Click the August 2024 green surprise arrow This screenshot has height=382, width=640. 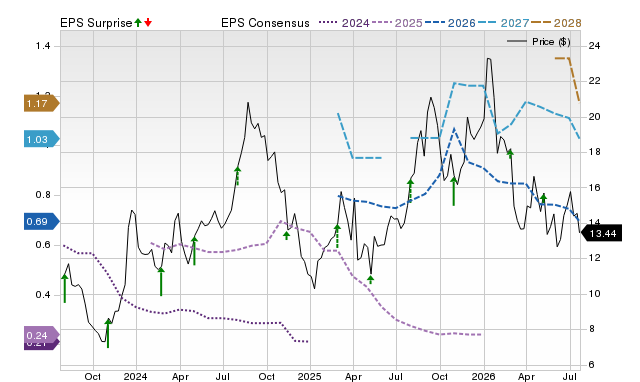tap(238, 176)
